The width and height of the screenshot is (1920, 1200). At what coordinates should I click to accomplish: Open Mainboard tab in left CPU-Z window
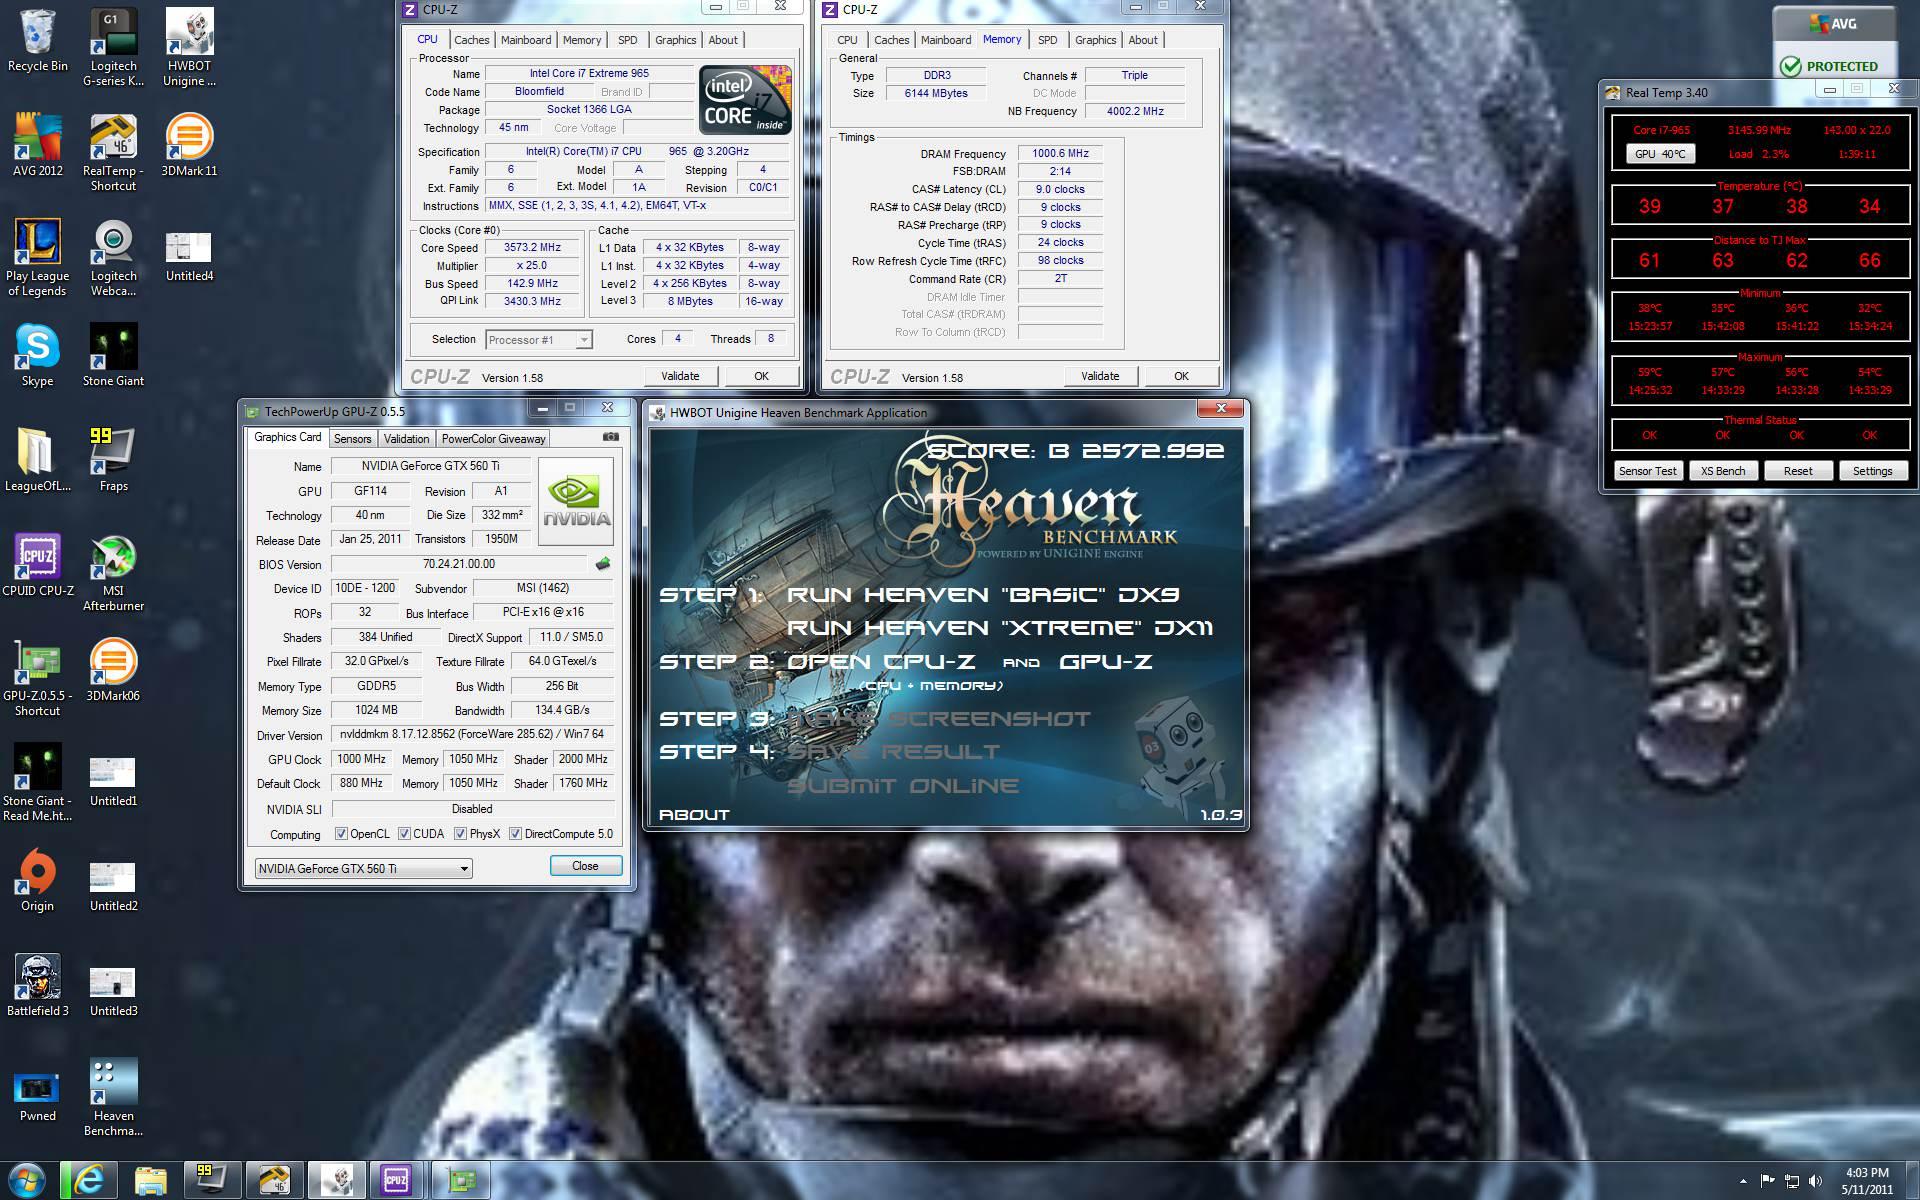(526, 40)
